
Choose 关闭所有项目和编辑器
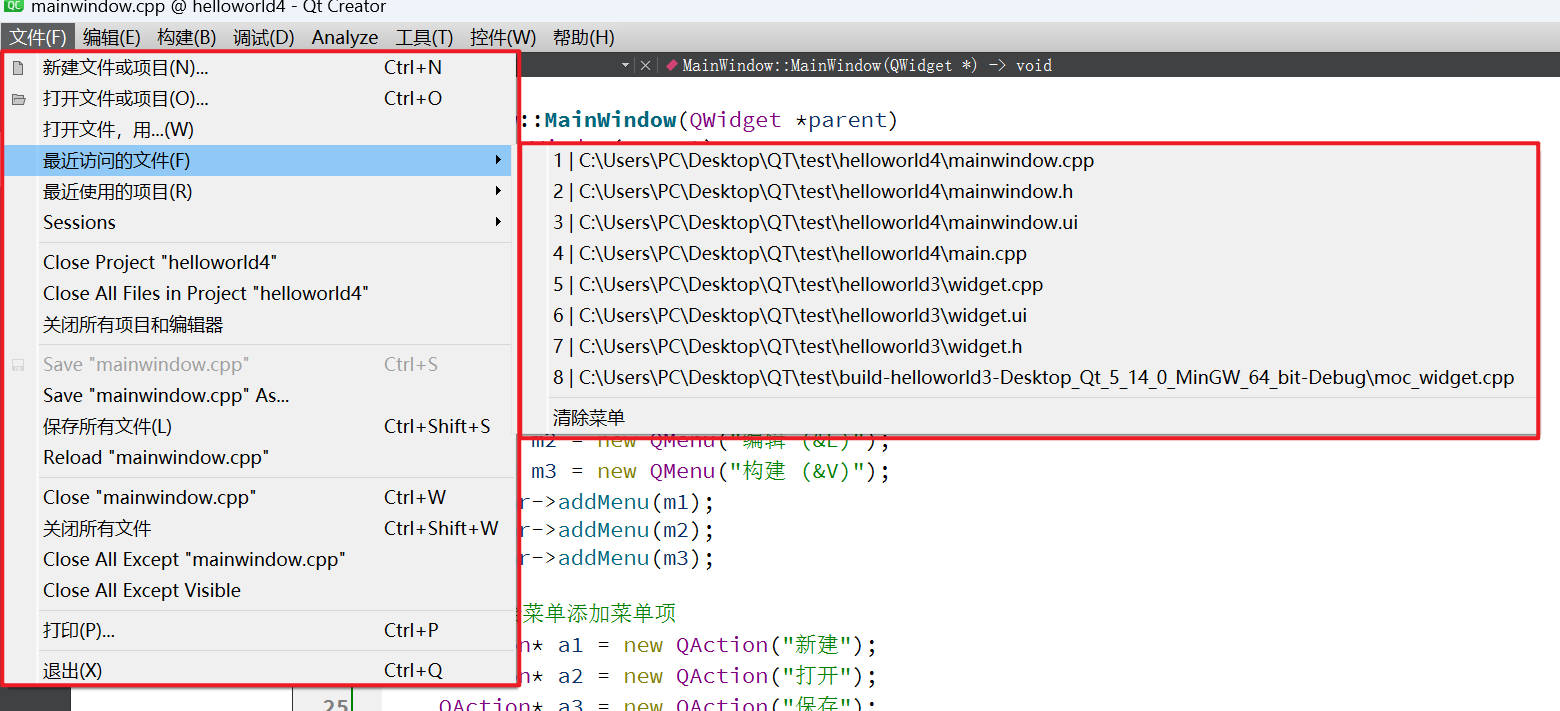[258, 325]
